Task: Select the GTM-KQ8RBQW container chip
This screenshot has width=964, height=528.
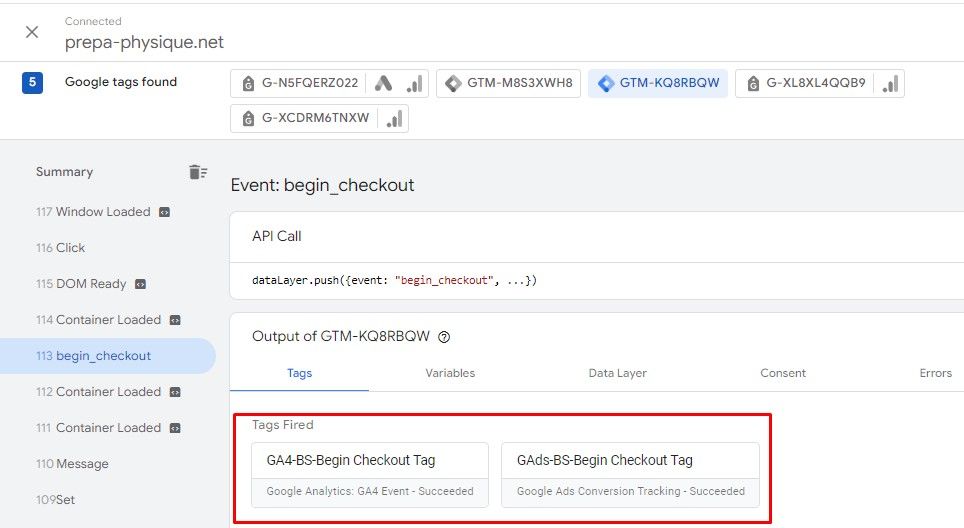Action: tap(658, 83)
